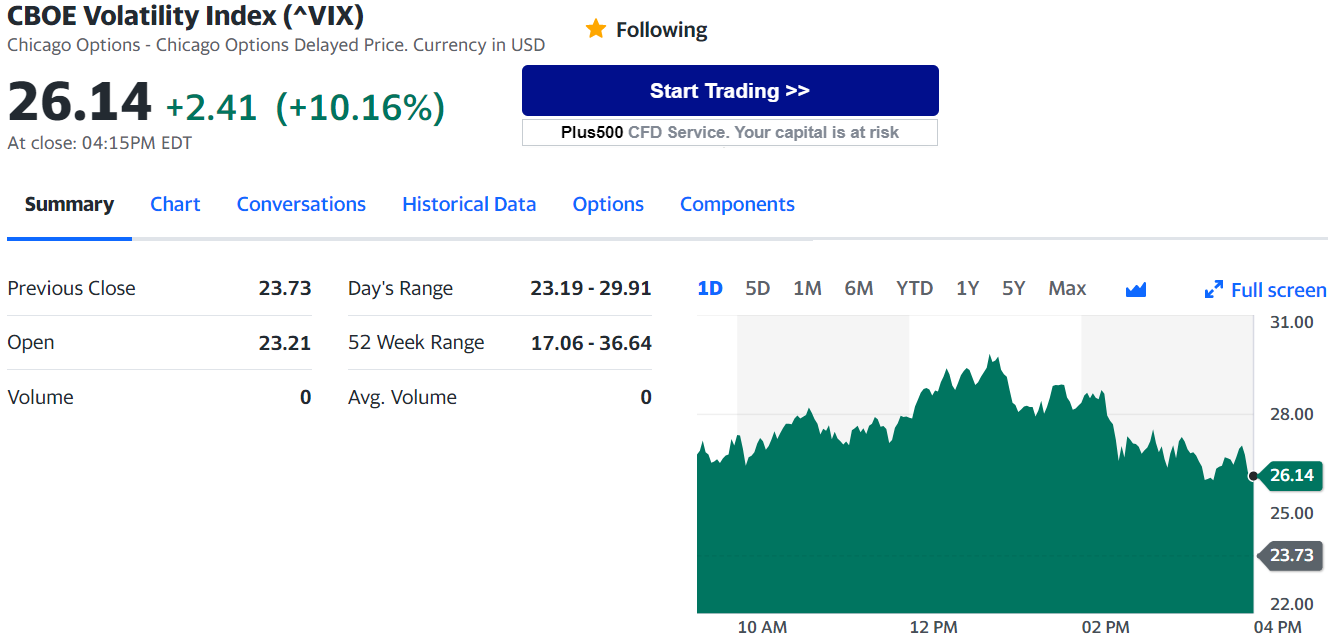
Task: Click the Previous Close value 23.73
Action: [x=285, y=288]
